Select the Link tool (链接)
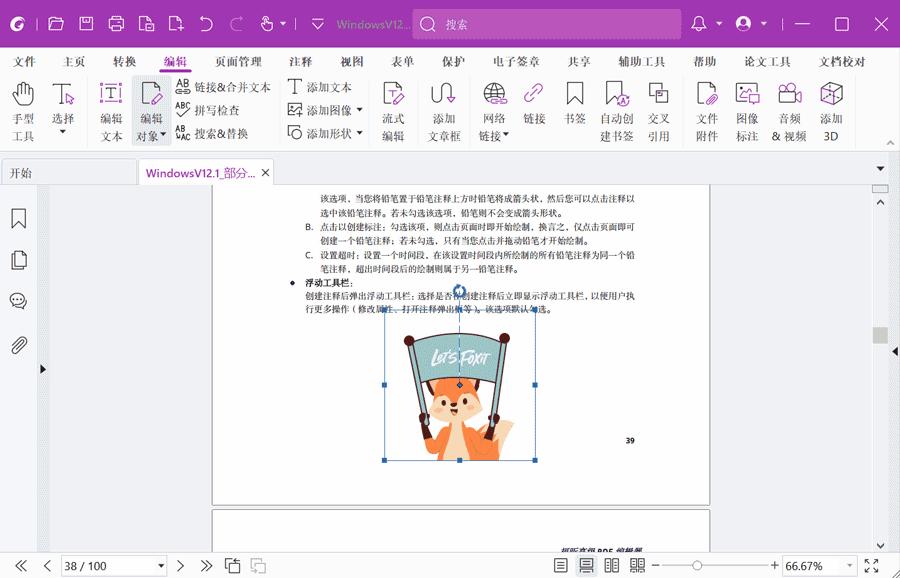The image size is (900, 578). tap(534, 103)
